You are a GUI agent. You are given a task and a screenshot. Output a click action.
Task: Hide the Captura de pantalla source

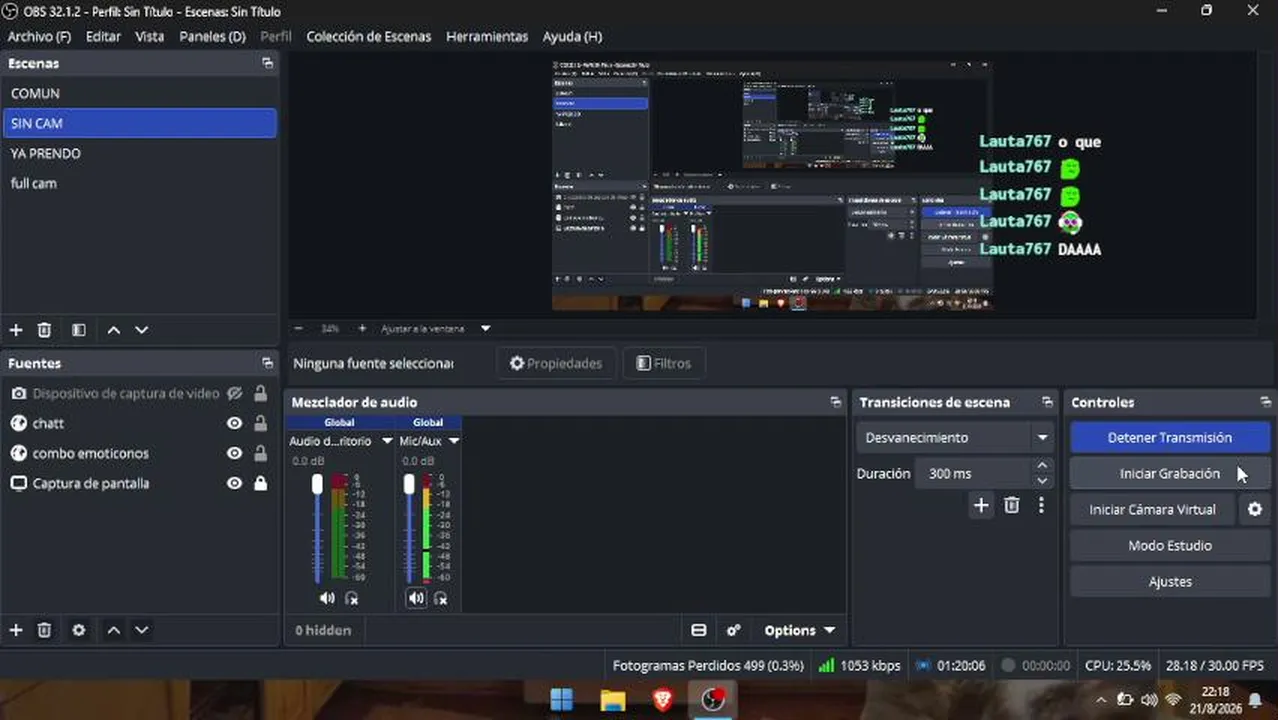click(234, 484)
